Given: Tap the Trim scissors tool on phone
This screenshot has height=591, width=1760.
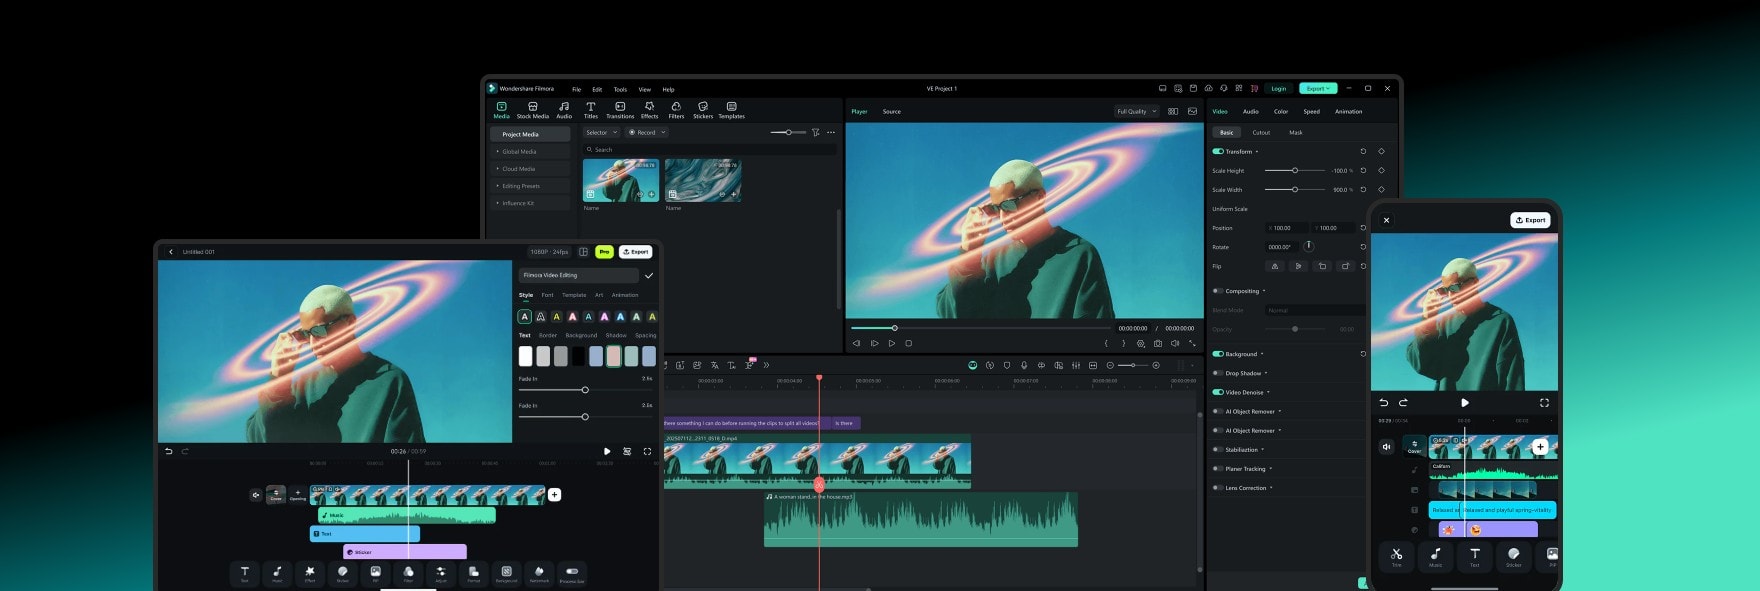Looking at the screenshot, I should click(1396, 555).
